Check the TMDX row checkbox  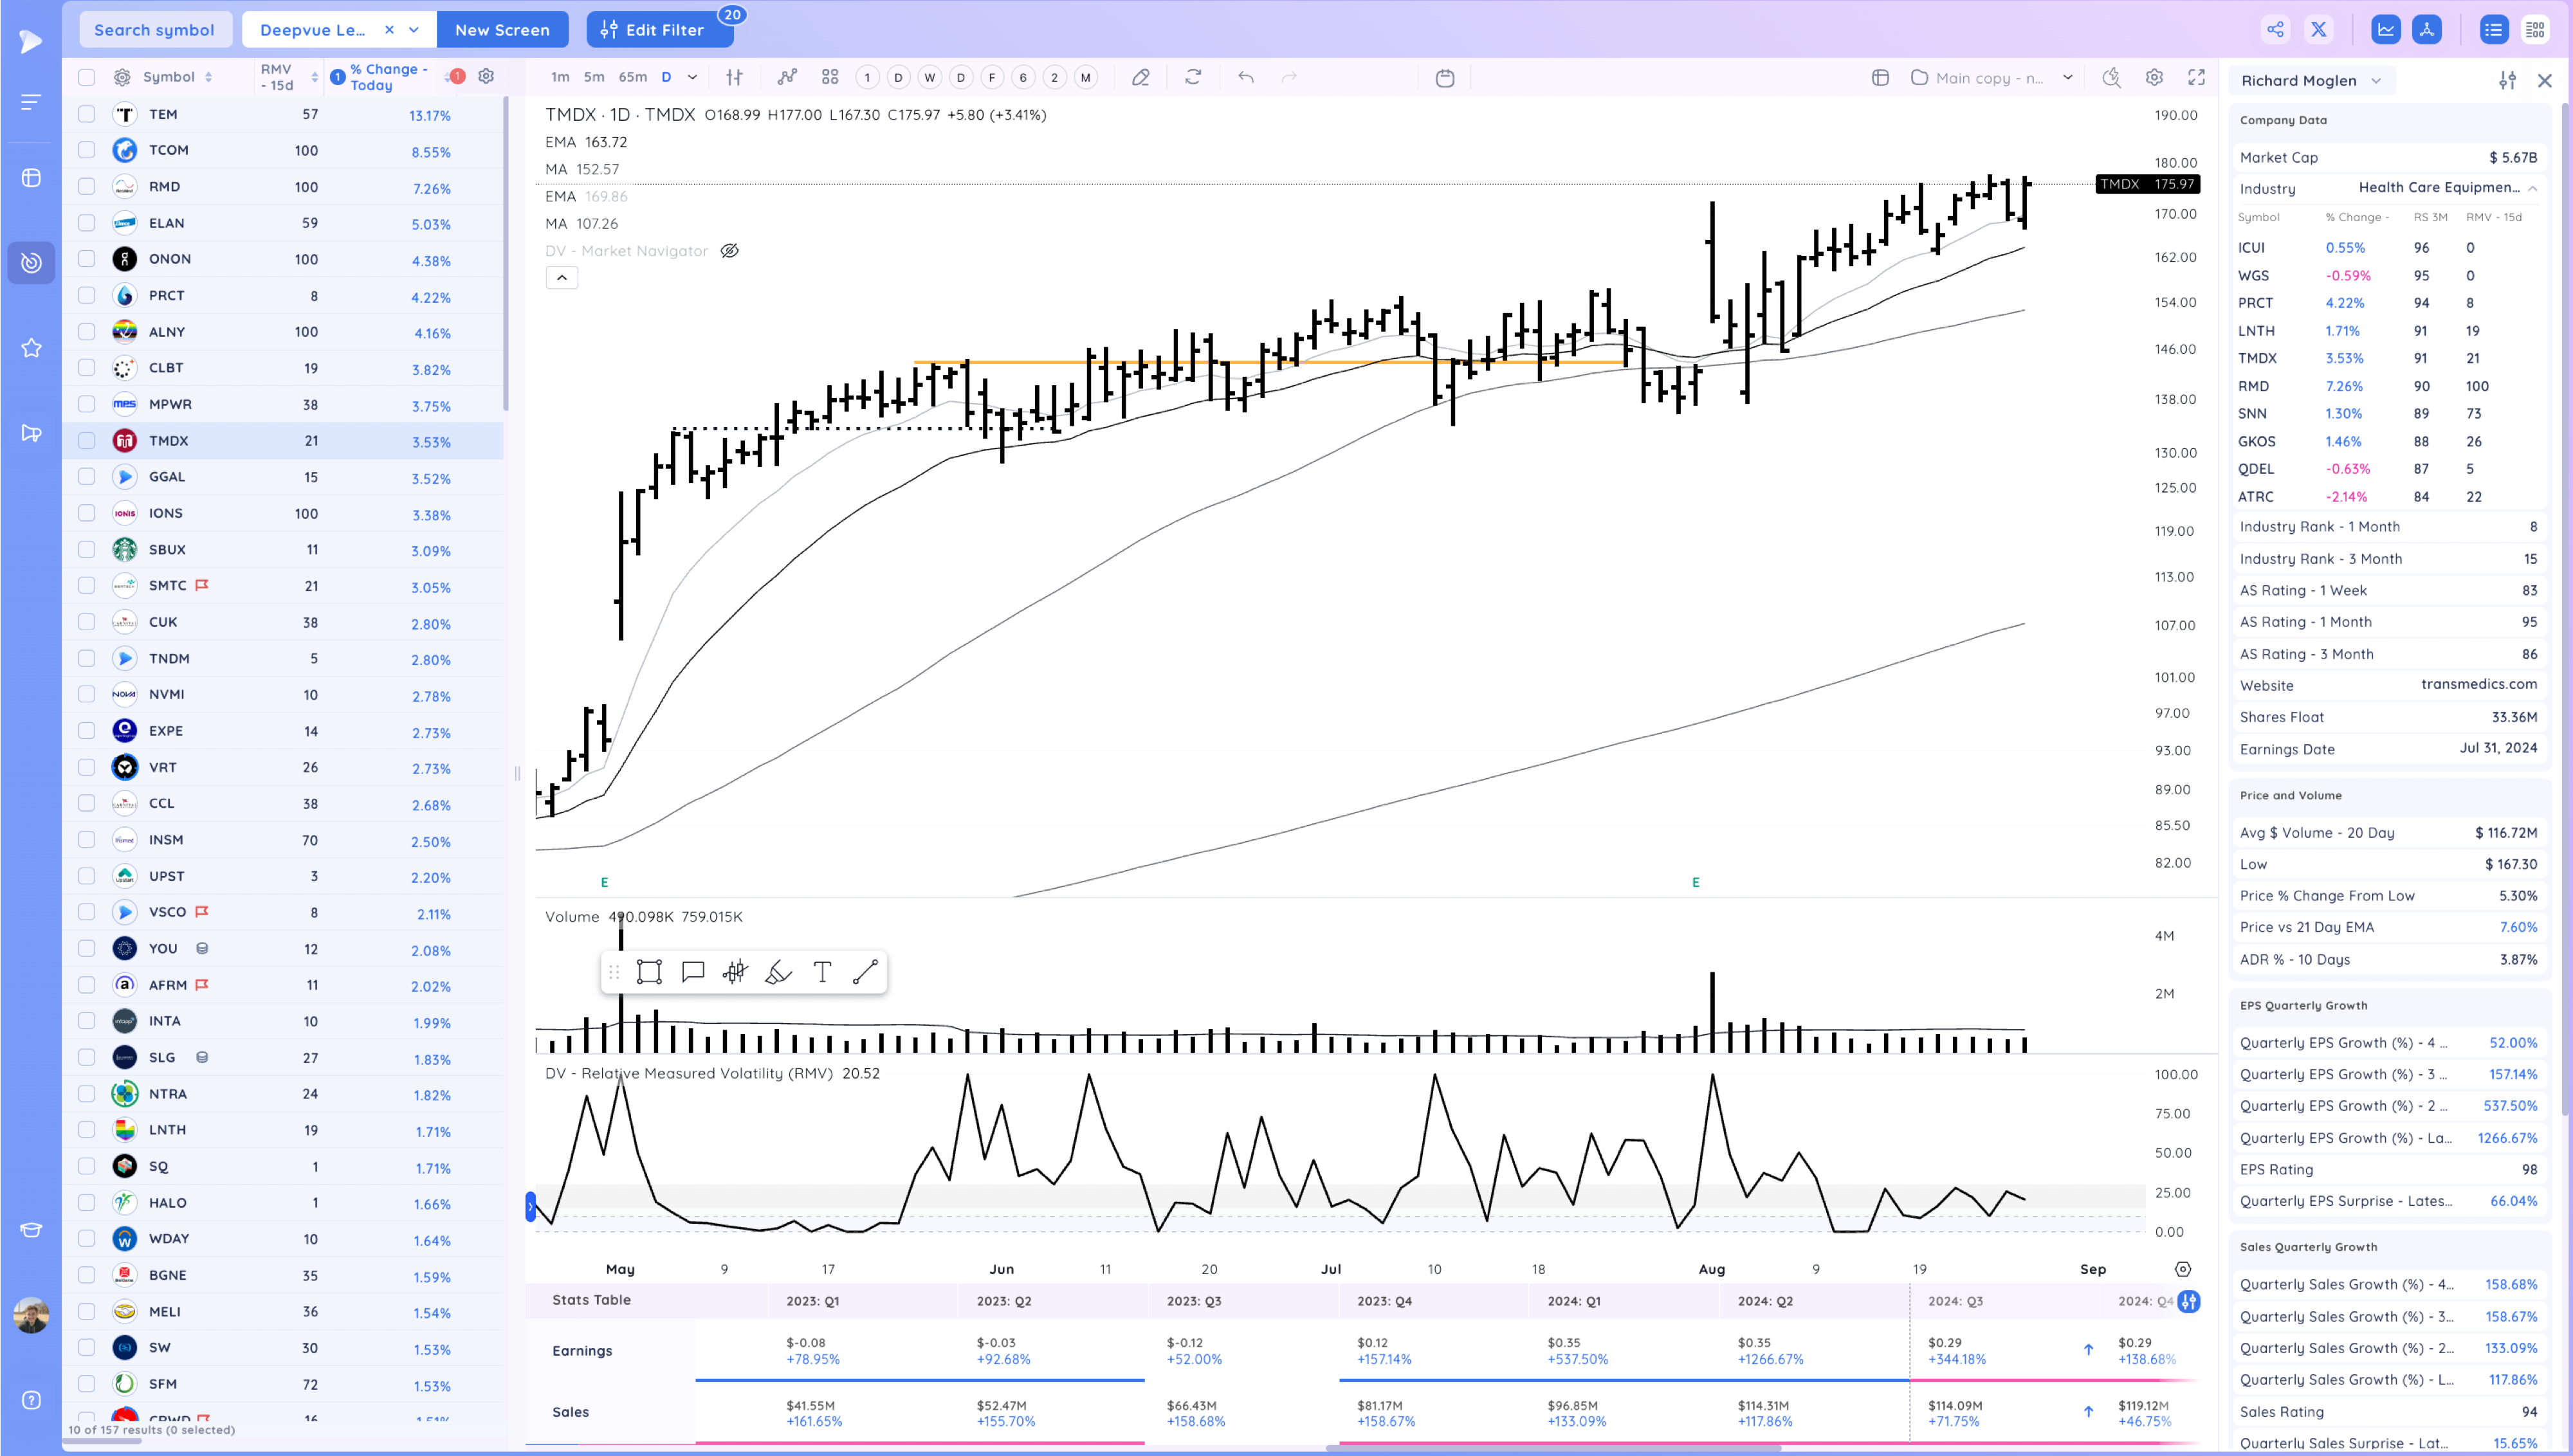[x=87, y=441]
